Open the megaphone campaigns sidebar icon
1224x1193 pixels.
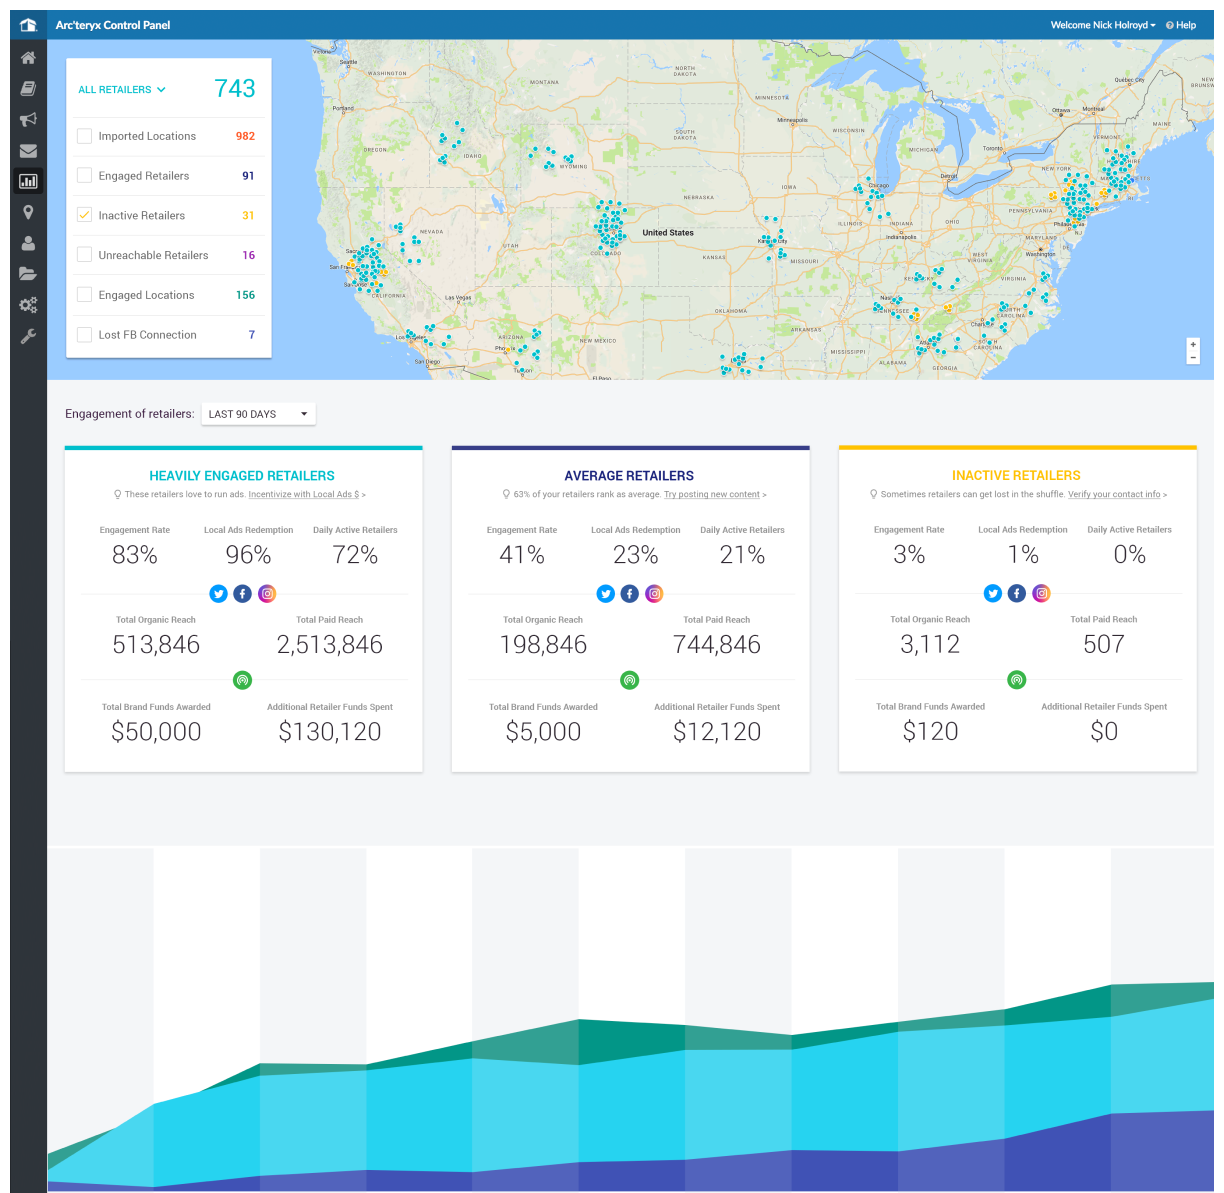click(28, 119)
